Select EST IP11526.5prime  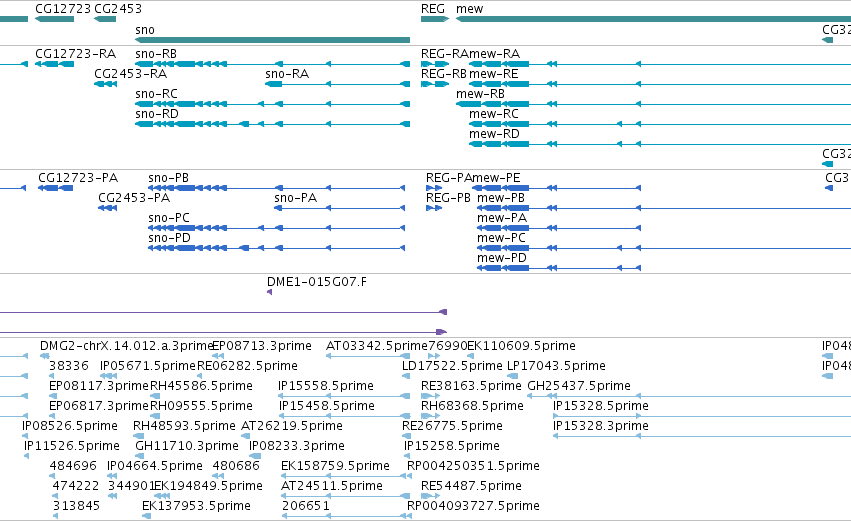click(x=27, y=456)
